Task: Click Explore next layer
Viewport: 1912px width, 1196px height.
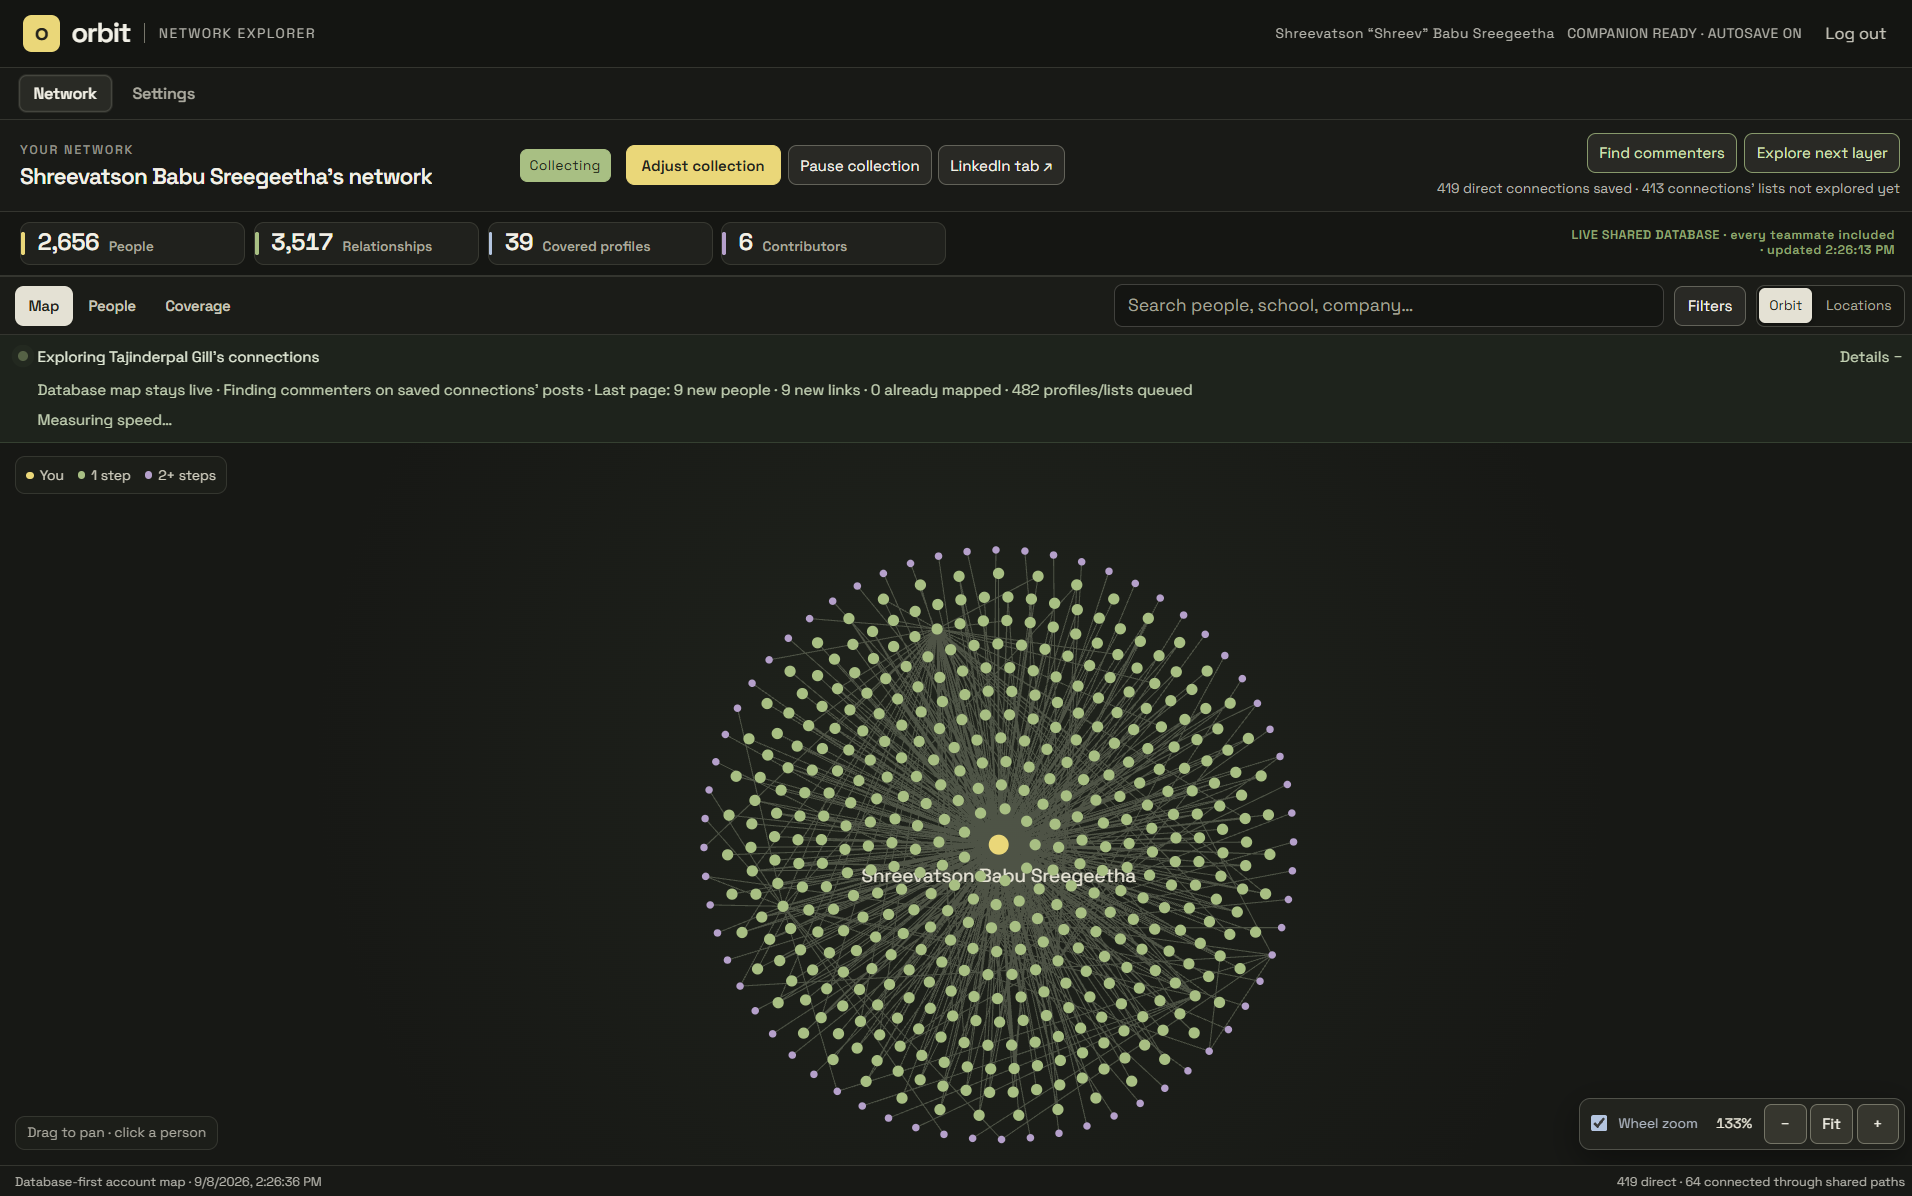Action: (1822, 153)
